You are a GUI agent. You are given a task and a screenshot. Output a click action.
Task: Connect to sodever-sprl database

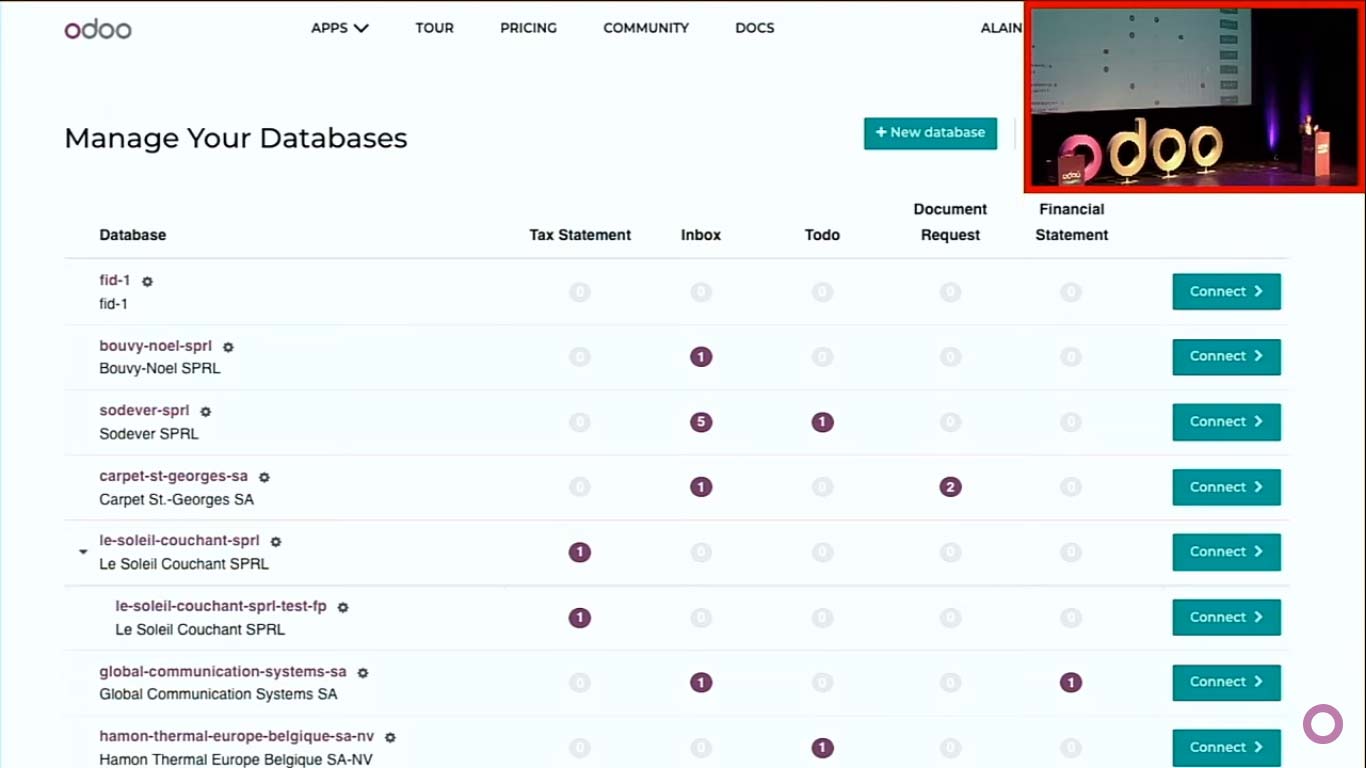1227,422
